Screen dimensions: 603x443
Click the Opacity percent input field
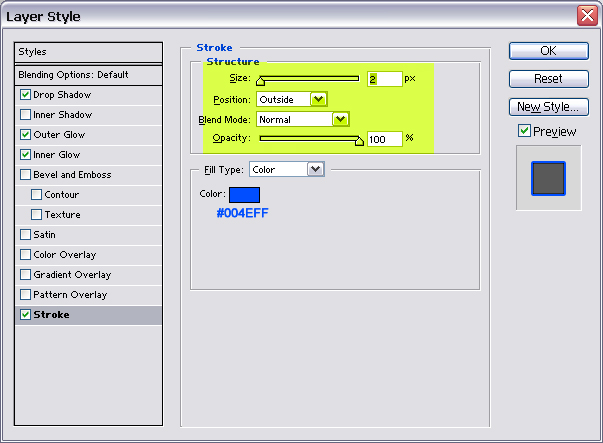[384, 139]
